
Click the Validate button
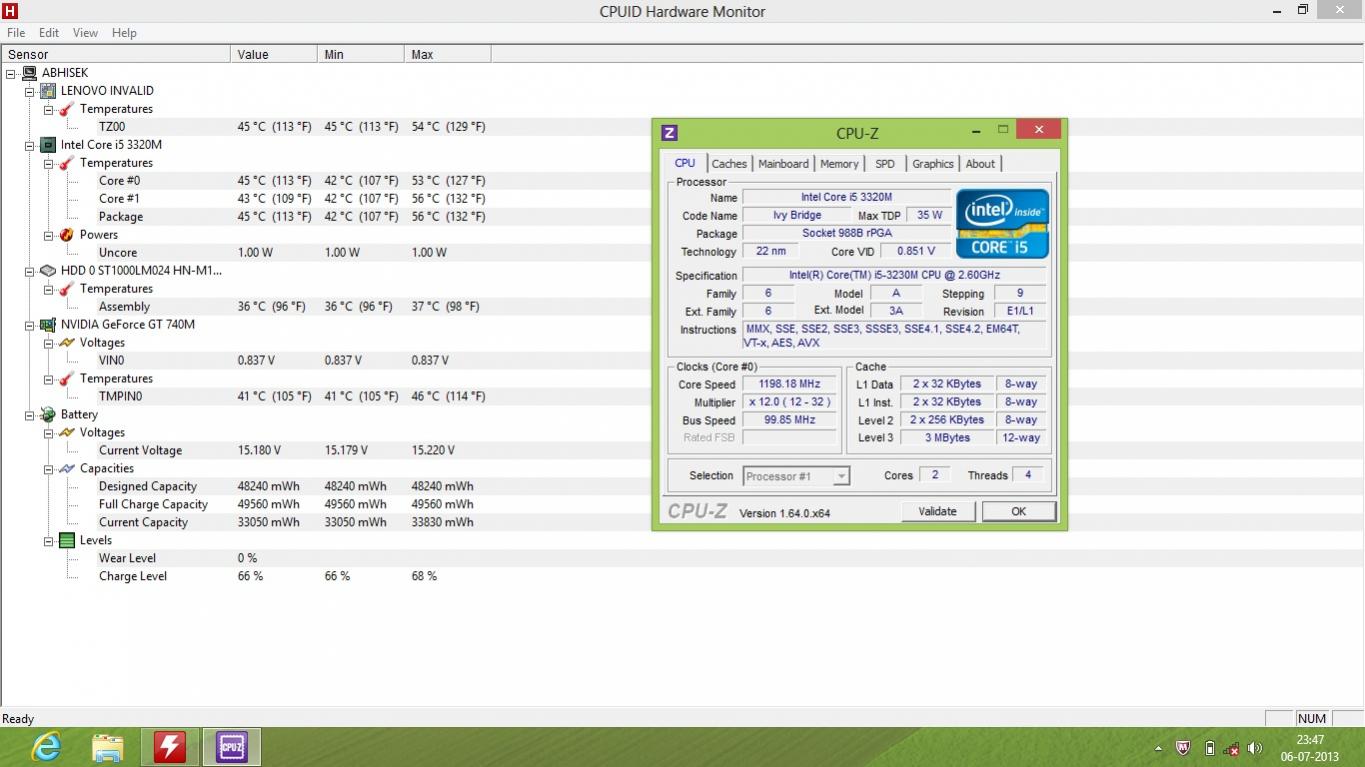click(x=937, y=511)
